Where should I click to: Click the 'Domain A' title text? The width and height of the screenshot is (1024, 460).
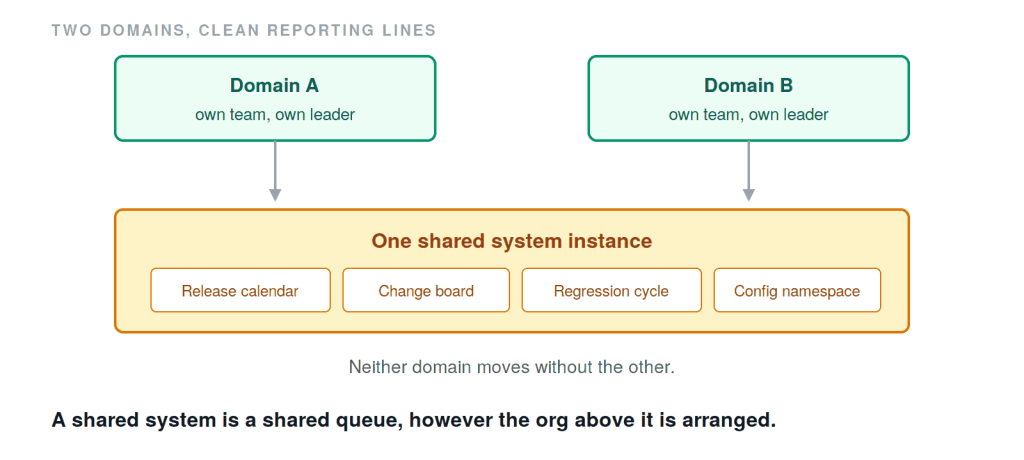(x=275, y=86)
